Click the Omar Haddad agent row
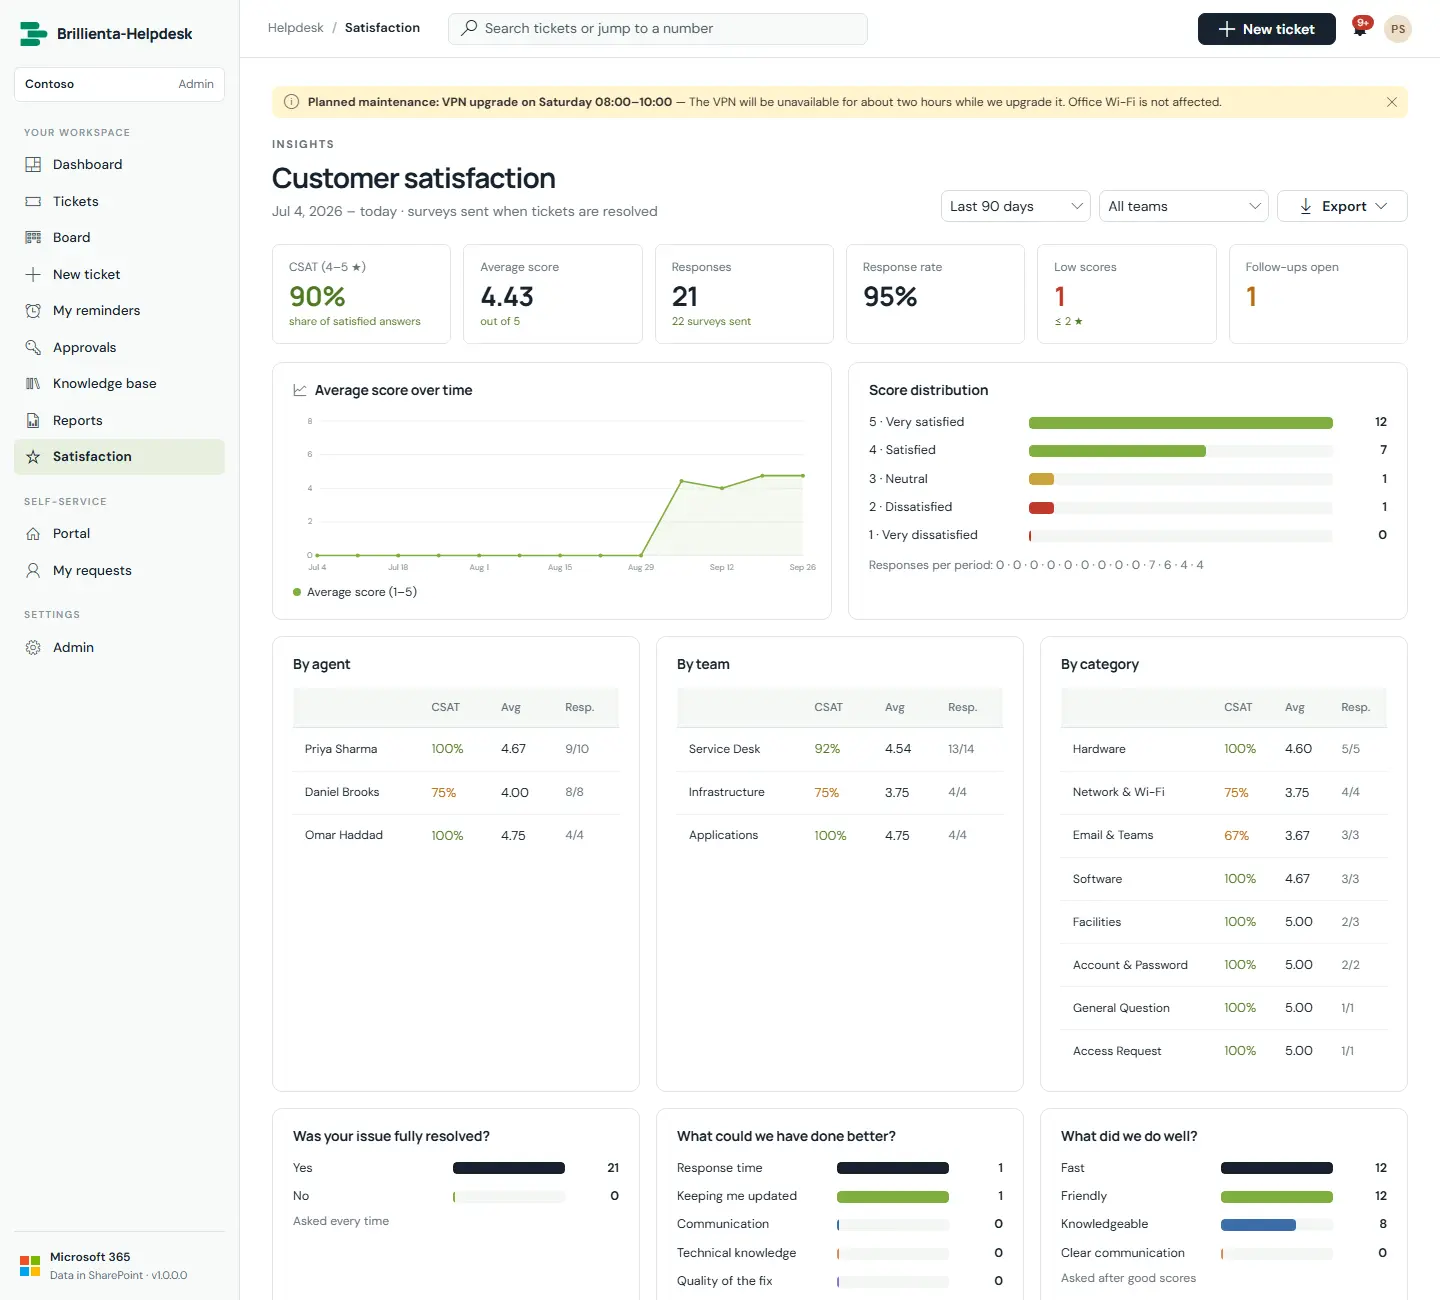This screenshot has height=1300, width=1440. coord(456,835)
